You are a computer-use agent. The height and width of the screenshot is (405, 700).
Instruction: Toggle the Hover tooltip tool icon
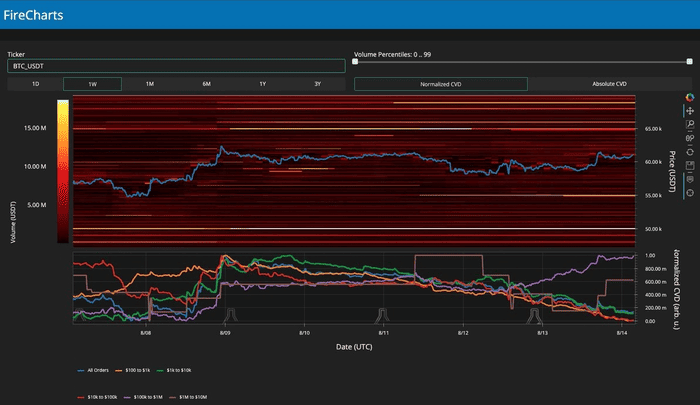690,180
